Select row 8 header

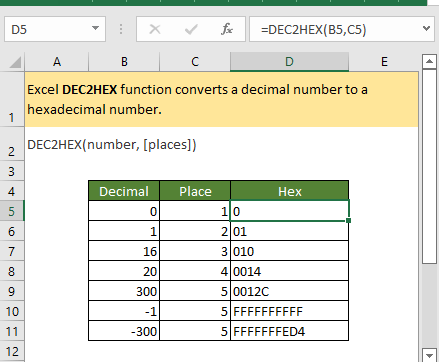tap(12, 271)
